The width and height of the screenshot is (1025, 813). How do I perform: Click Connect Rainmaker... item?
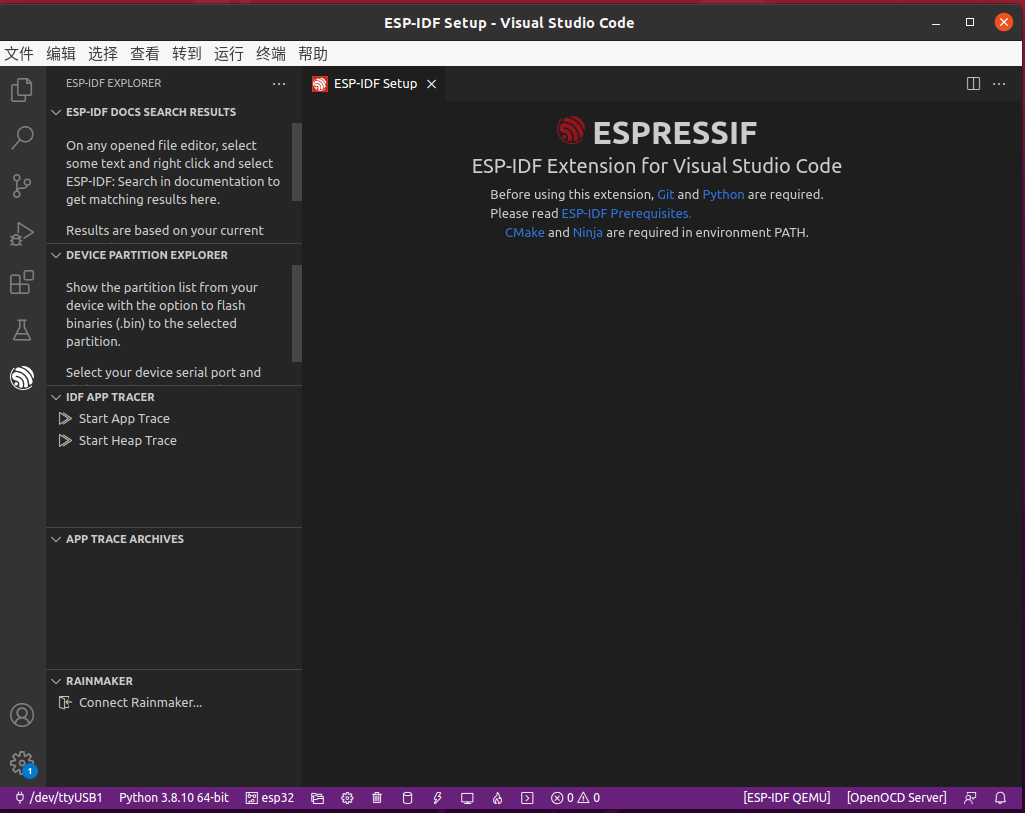tap(174, 703)
